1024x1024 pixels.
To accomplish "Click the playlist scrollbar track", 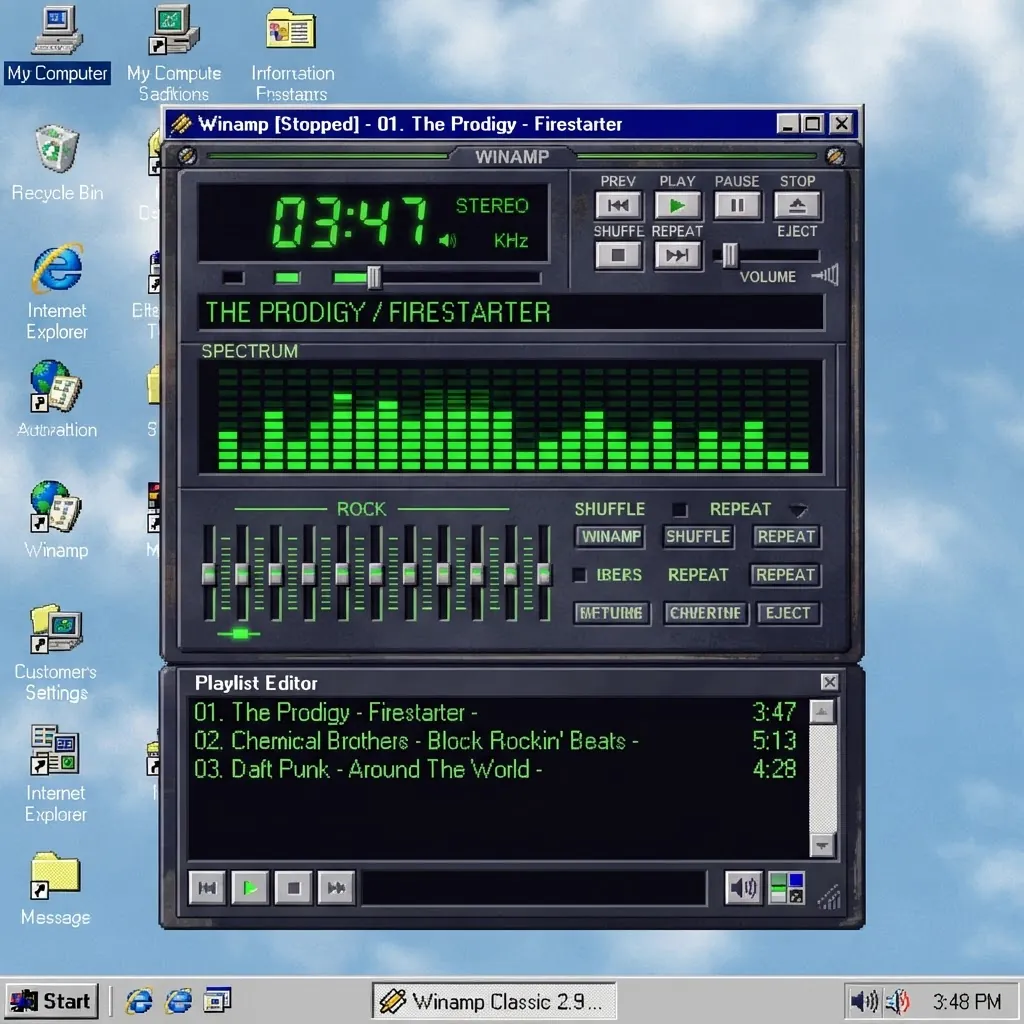I will coord(822,778).
